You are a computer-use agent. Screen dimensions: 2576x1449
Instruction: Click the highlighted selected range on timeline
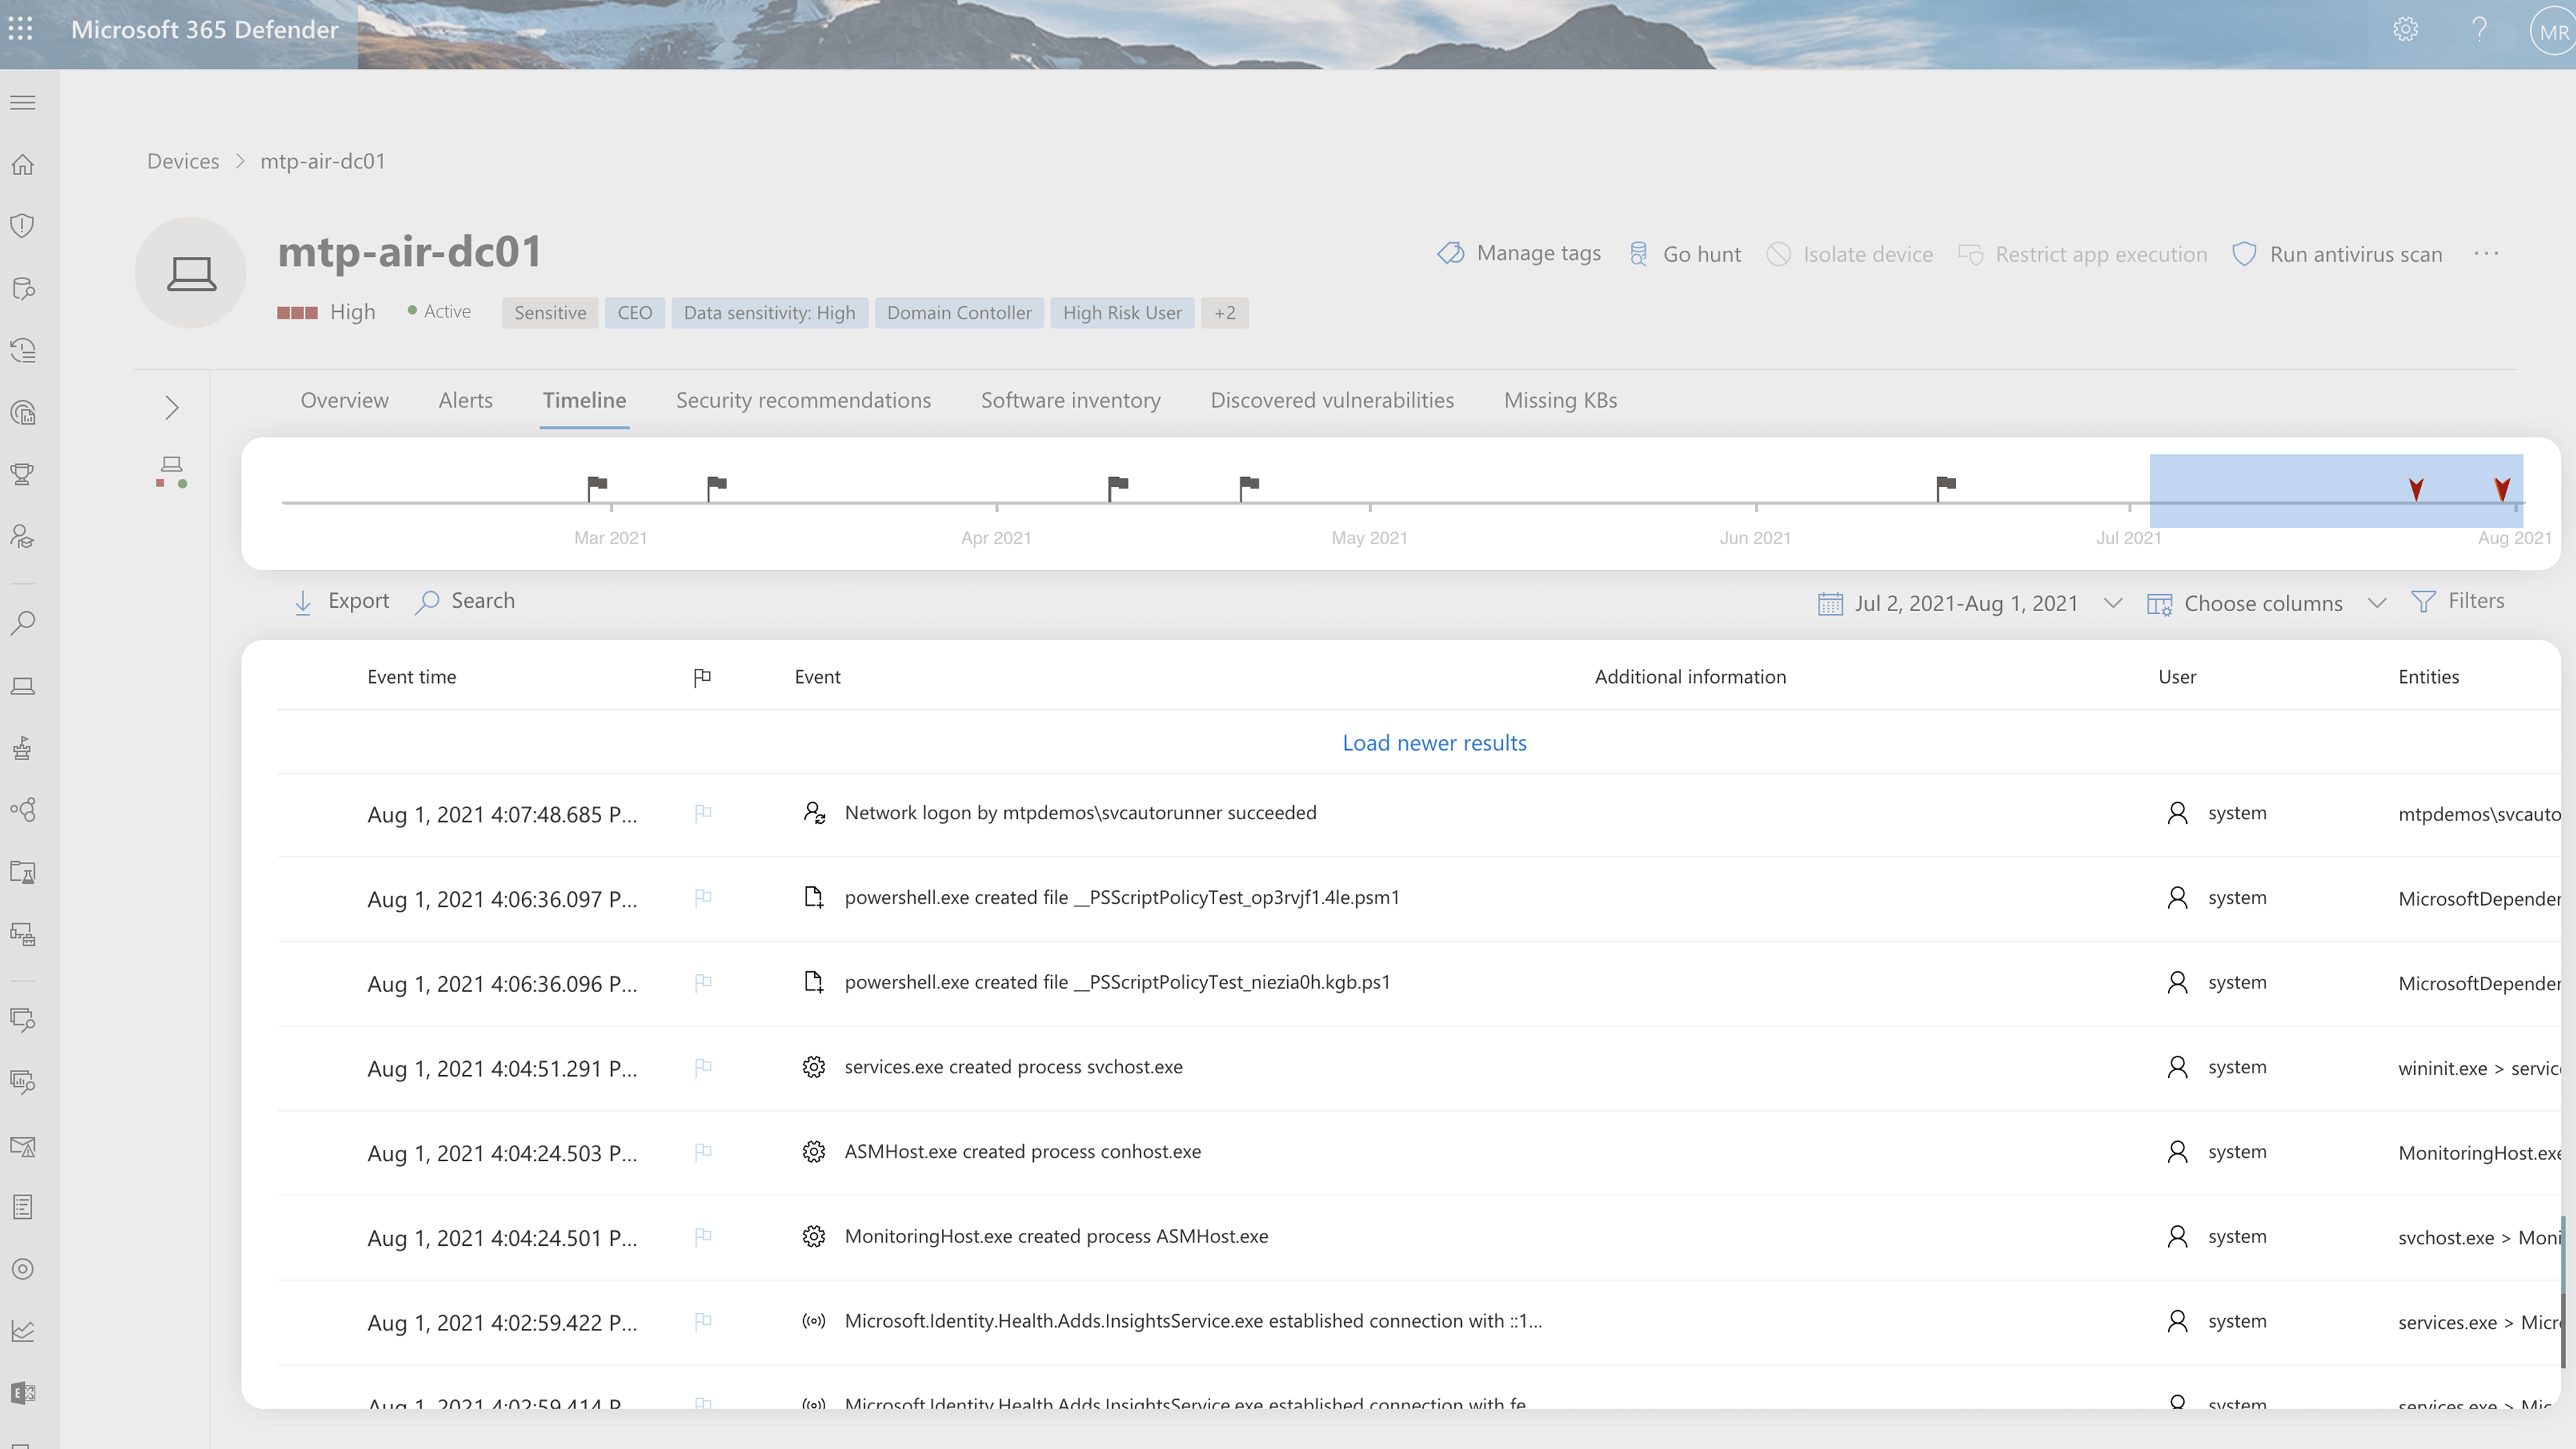point(2336,491)
